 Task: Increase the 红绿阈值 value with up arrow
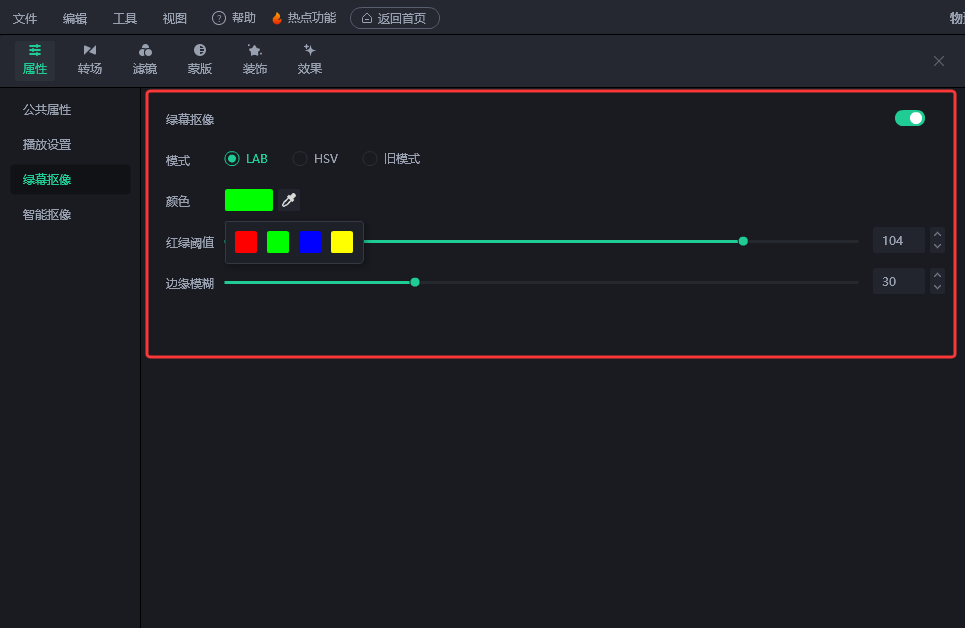(937, 235)
